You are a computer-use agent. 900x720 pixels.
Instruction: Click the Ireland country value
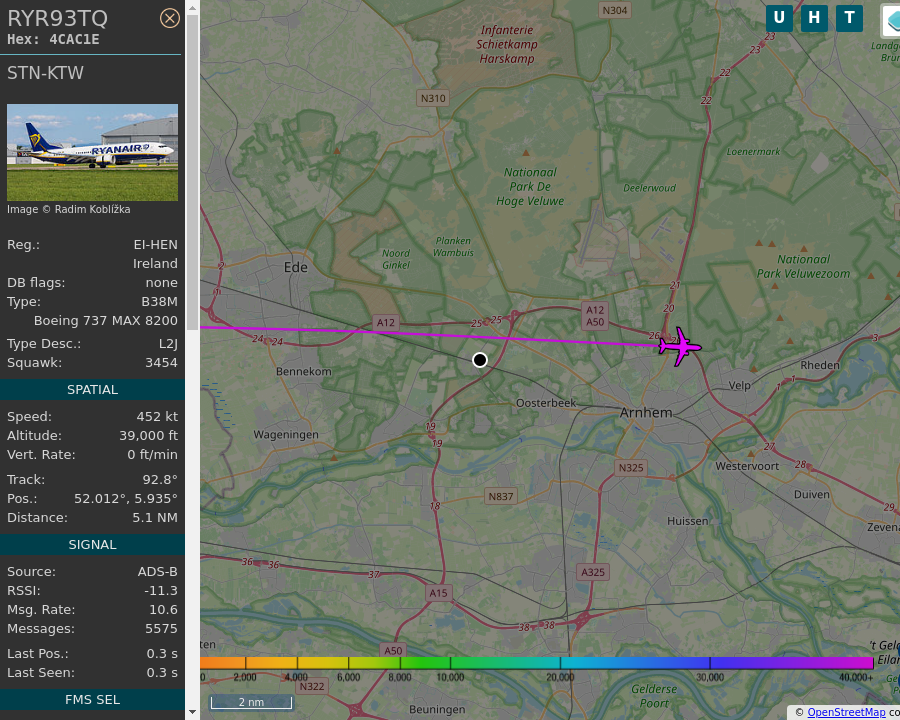pyautogui.click(x=155, y=264)
